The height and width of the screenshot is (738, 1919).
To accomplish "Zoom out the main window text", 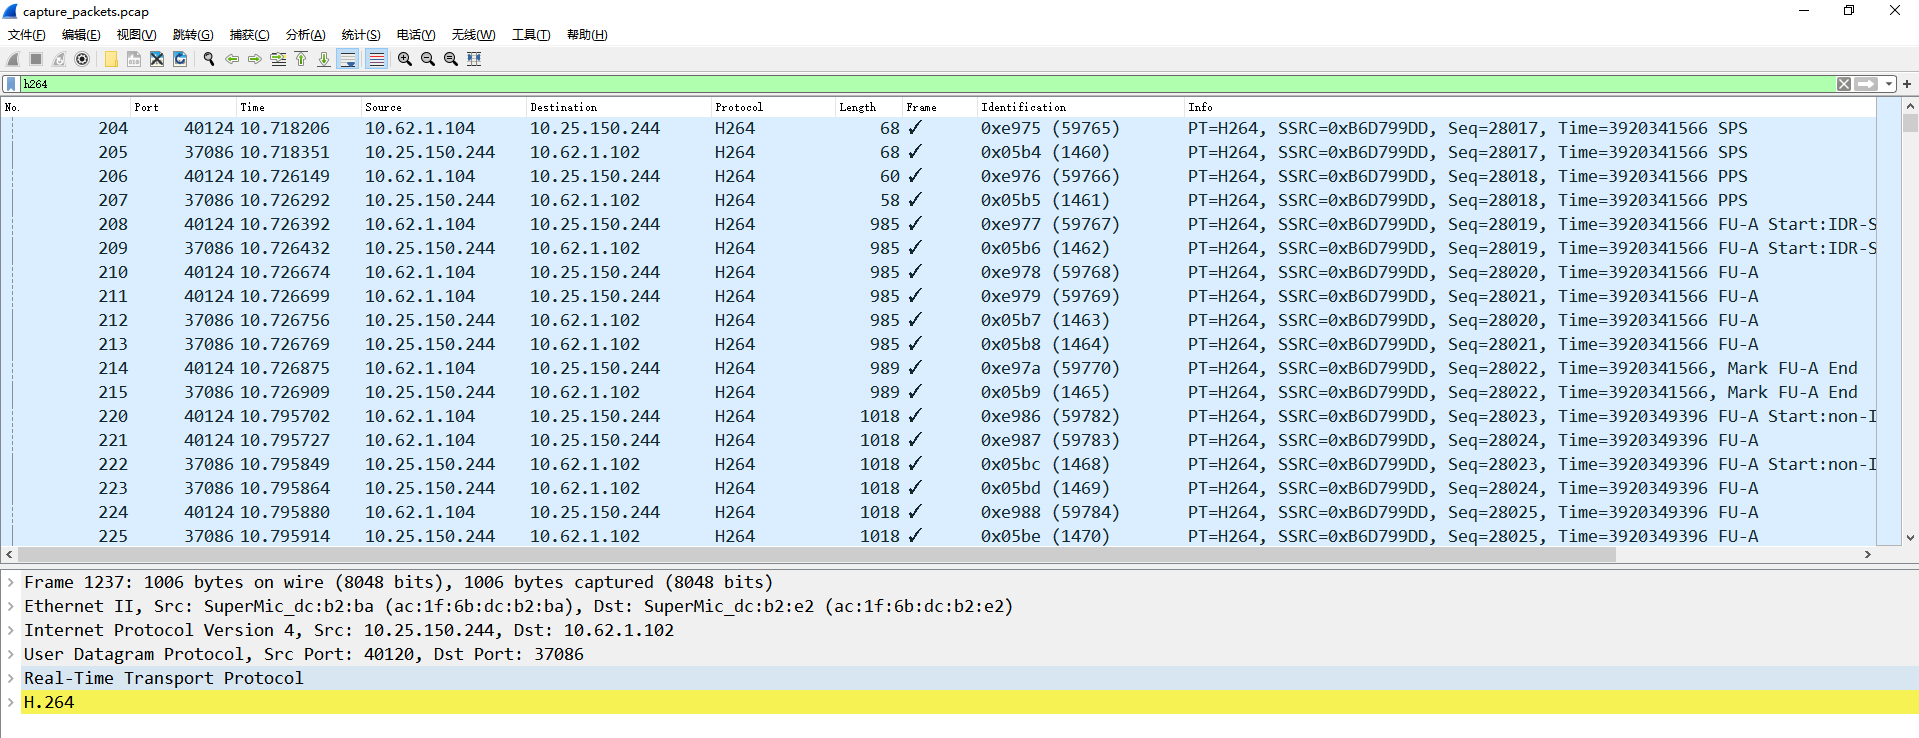I will (x=428, y=59).
